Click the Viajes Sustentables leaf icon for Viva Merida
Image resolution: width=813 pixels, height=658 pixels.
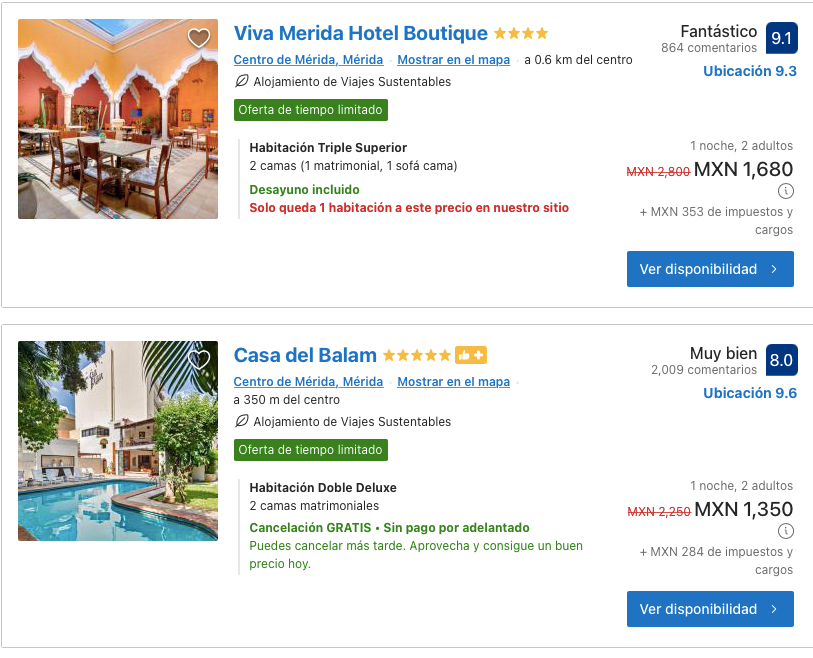tap(241, 82)
